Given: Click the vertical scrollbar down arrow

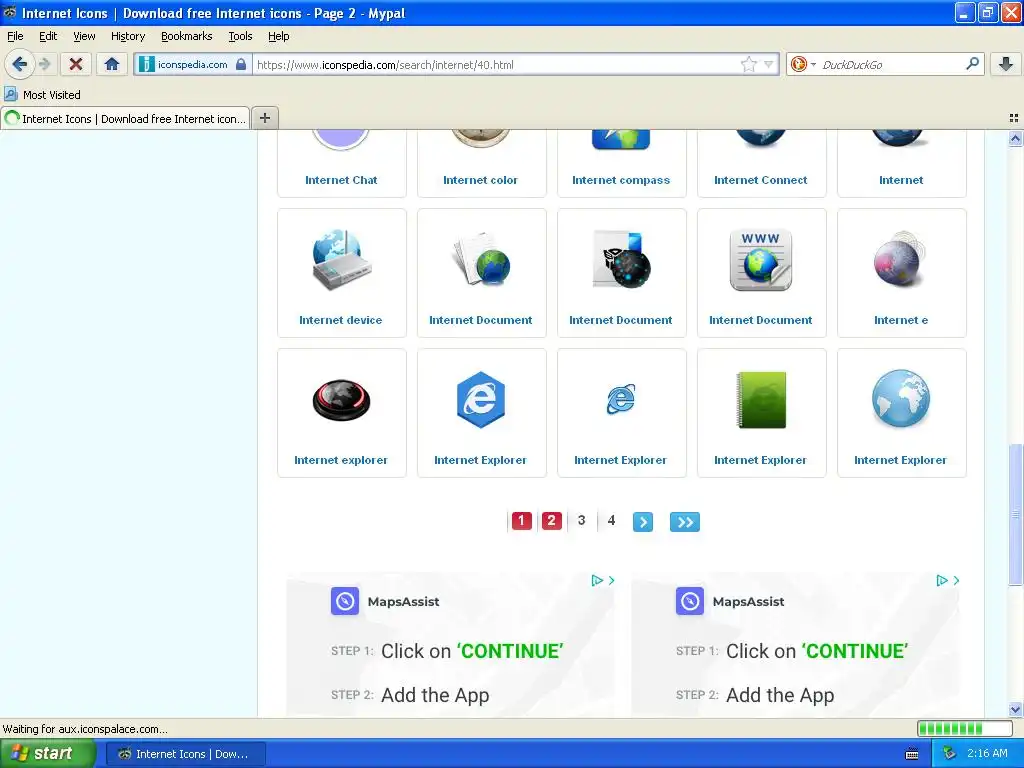Looking at the screenshot, I should pyautogui.click(x=1015, y=709).
